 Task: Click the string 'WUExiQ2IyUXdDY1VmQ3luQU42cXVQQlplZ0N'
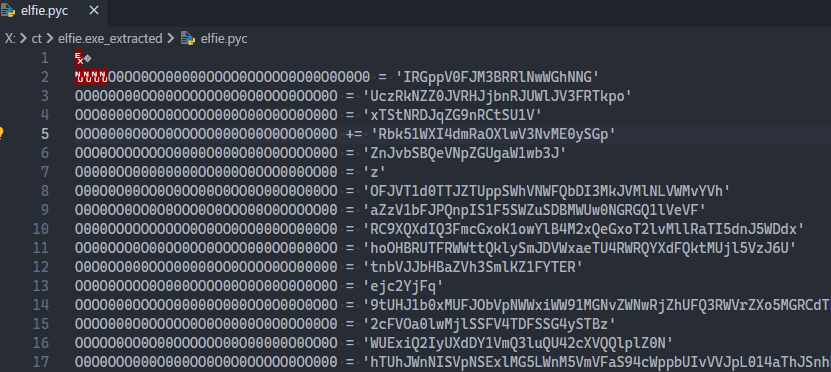[518, 343]
